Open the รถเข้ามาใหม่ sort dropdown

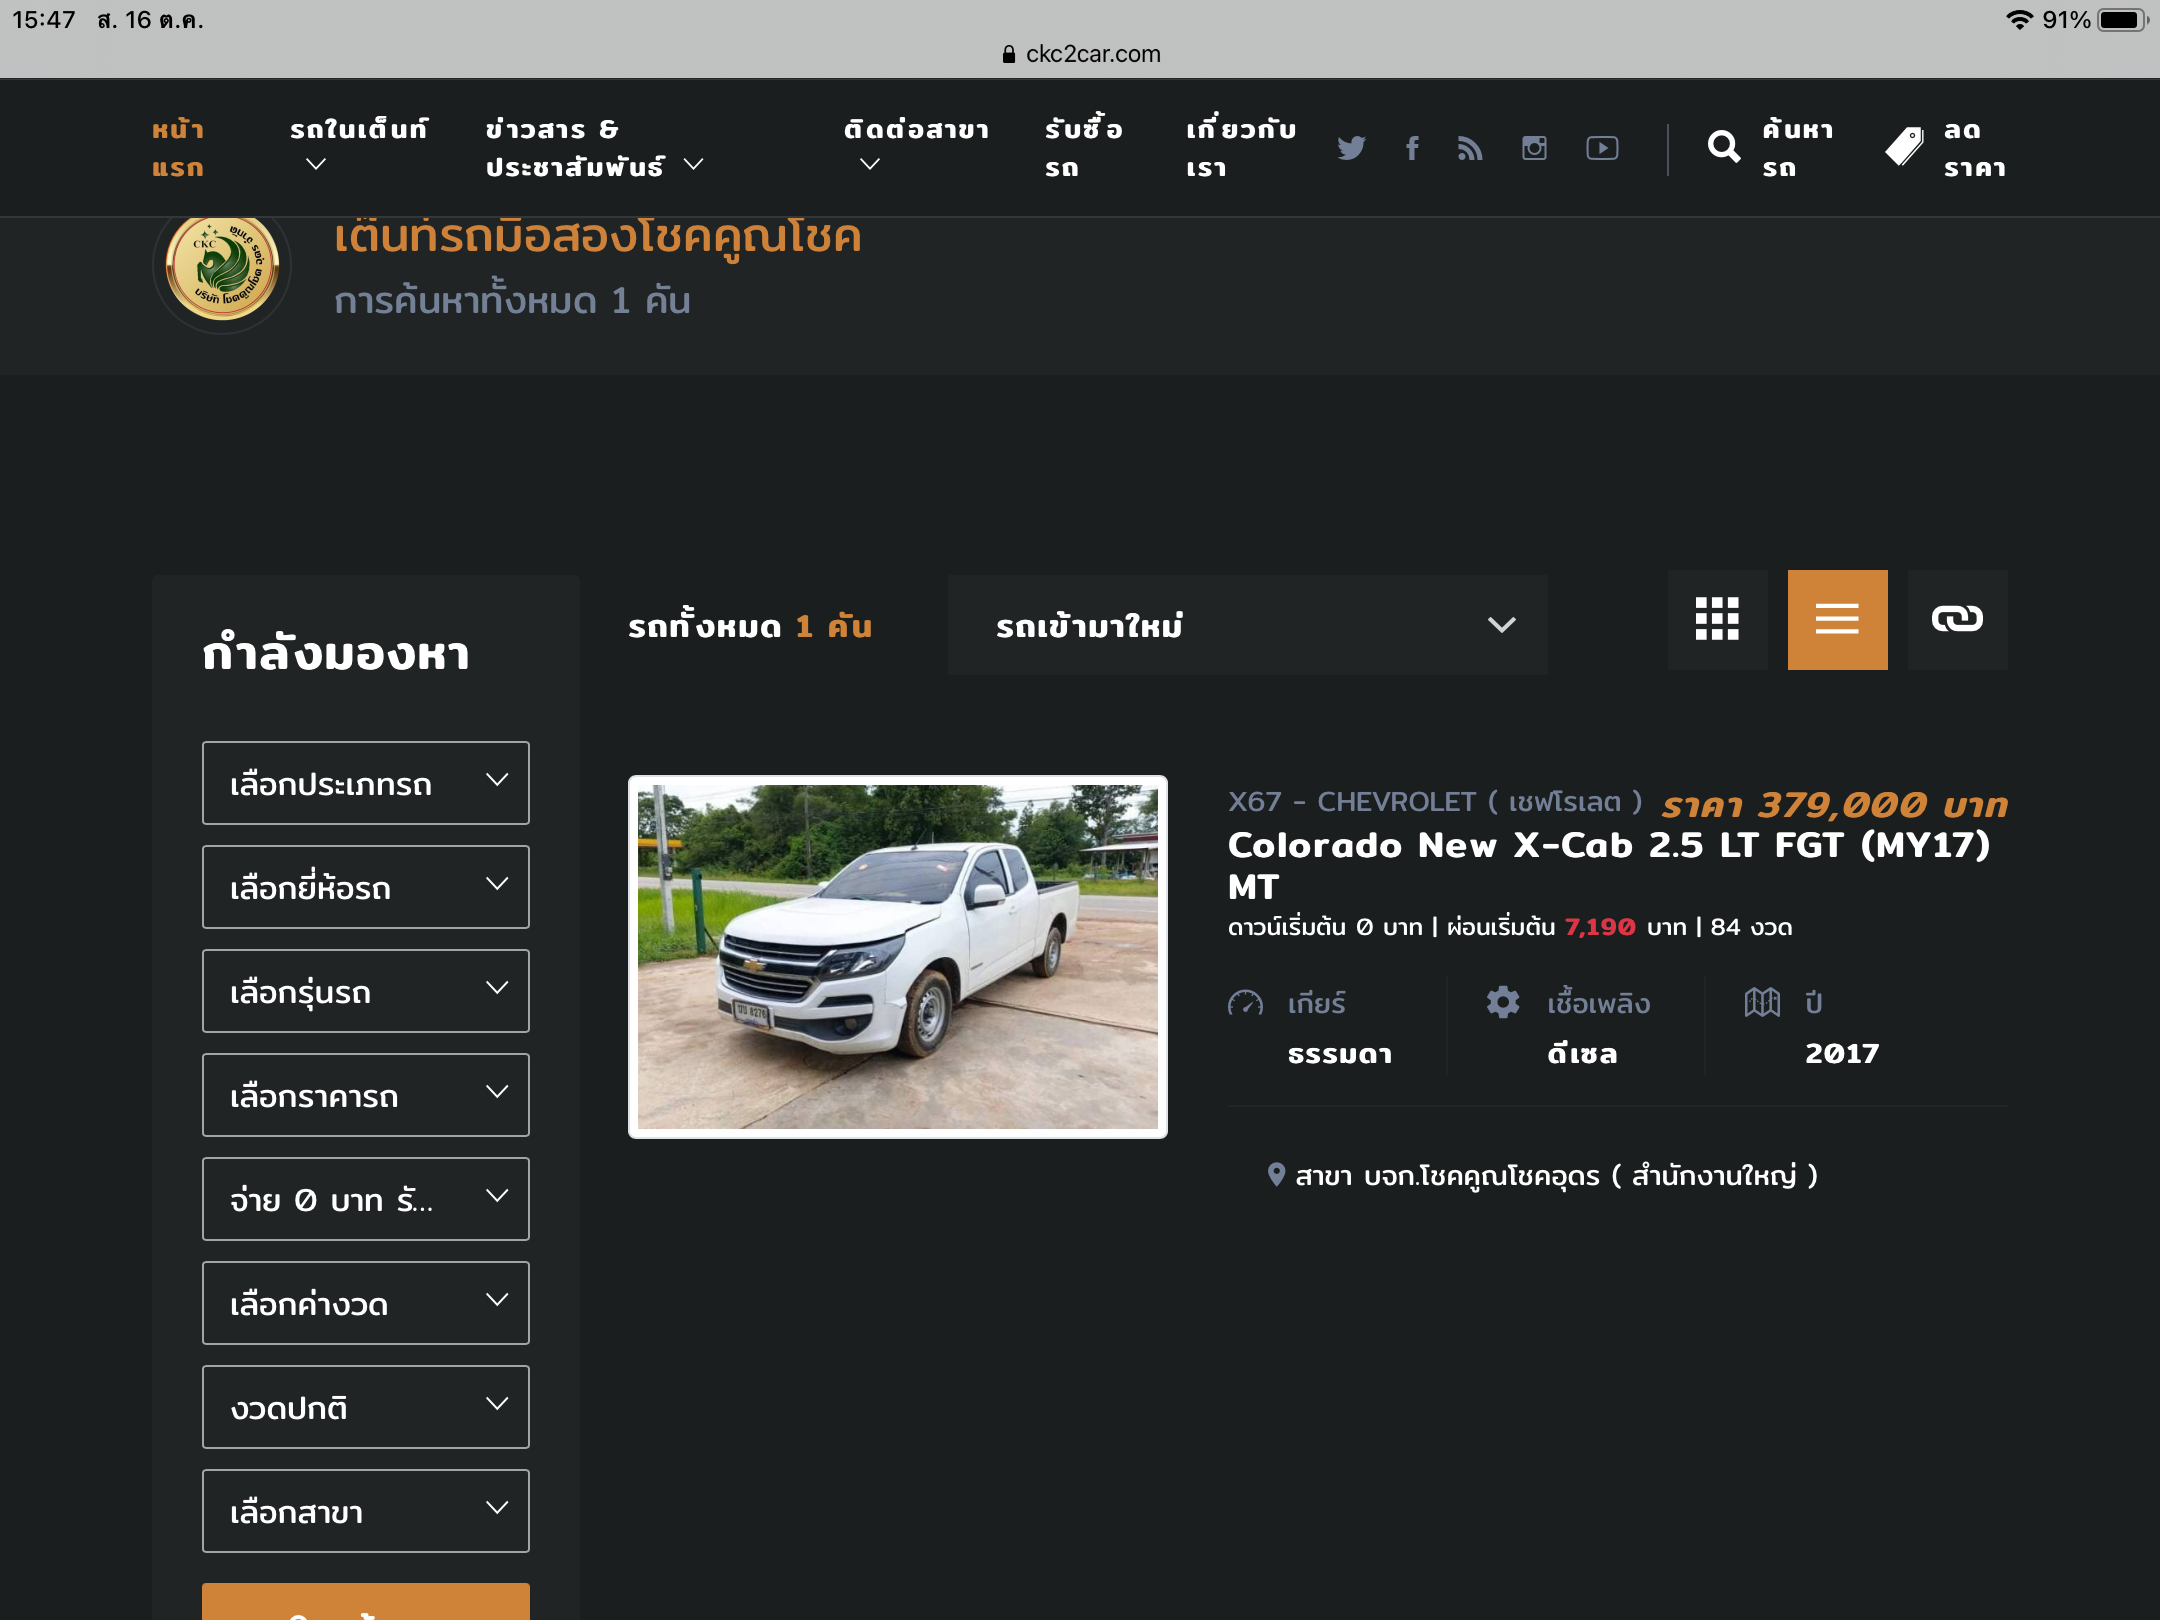1247,625
